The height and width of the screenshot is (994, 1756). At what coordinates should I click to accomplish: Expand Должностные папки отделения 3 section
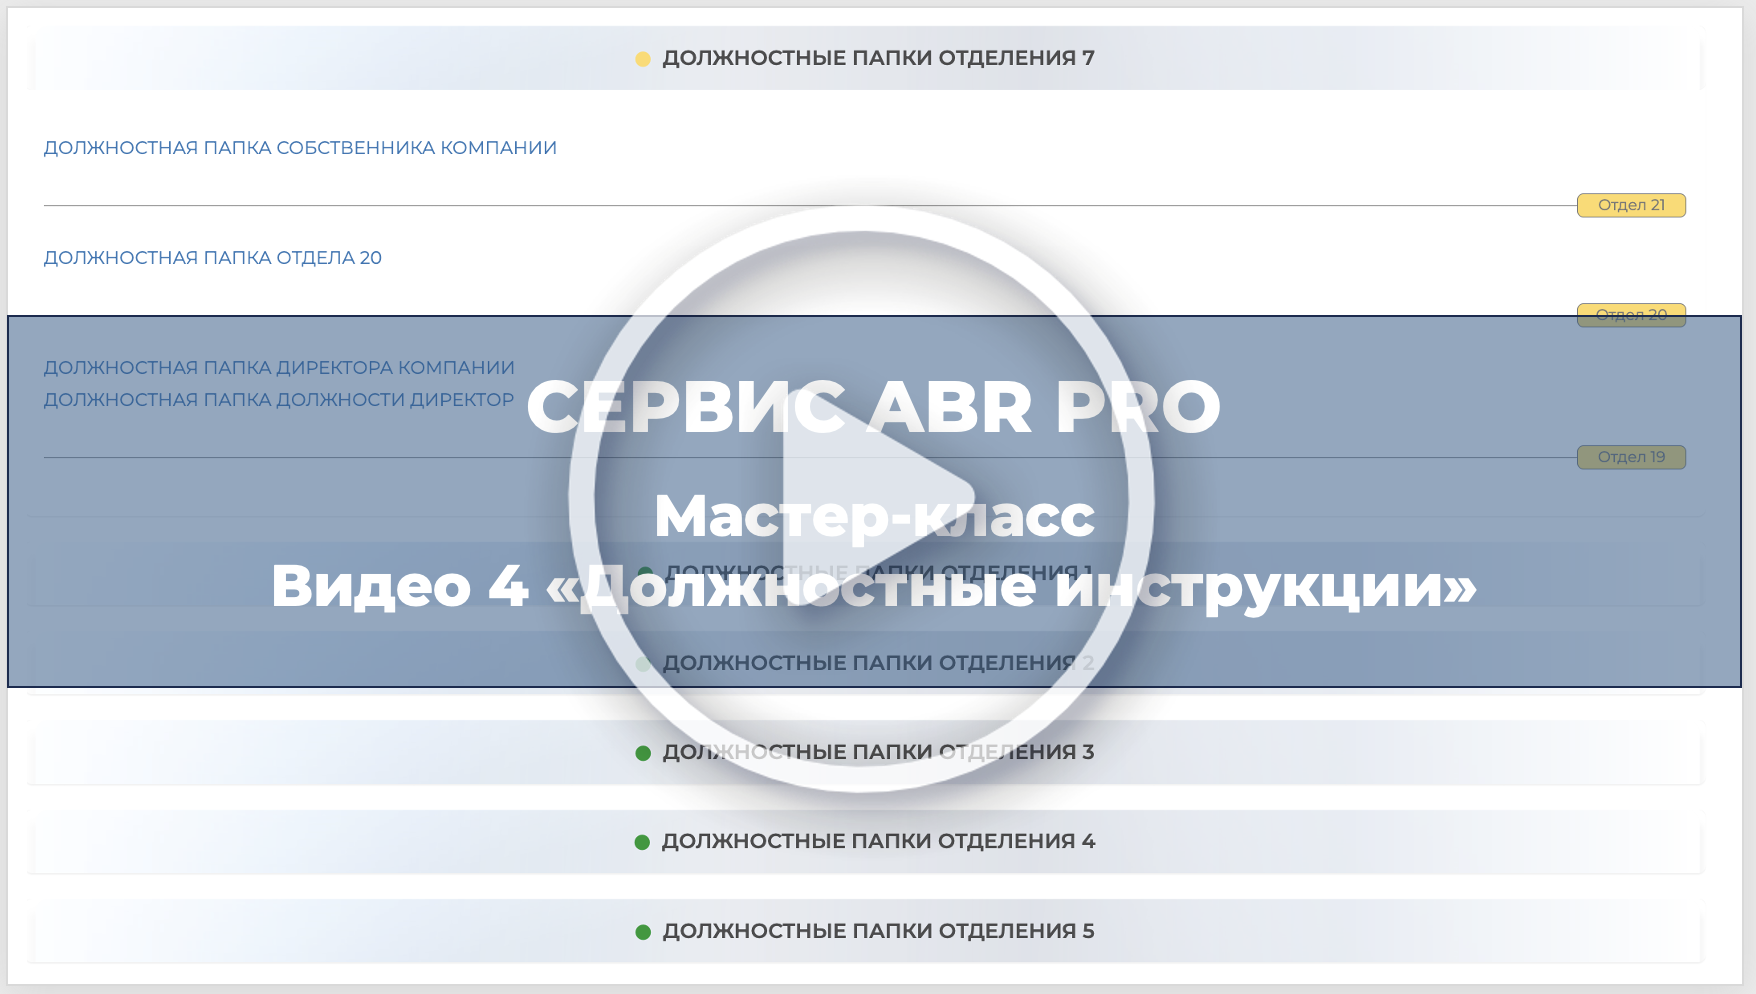(866, 752)
